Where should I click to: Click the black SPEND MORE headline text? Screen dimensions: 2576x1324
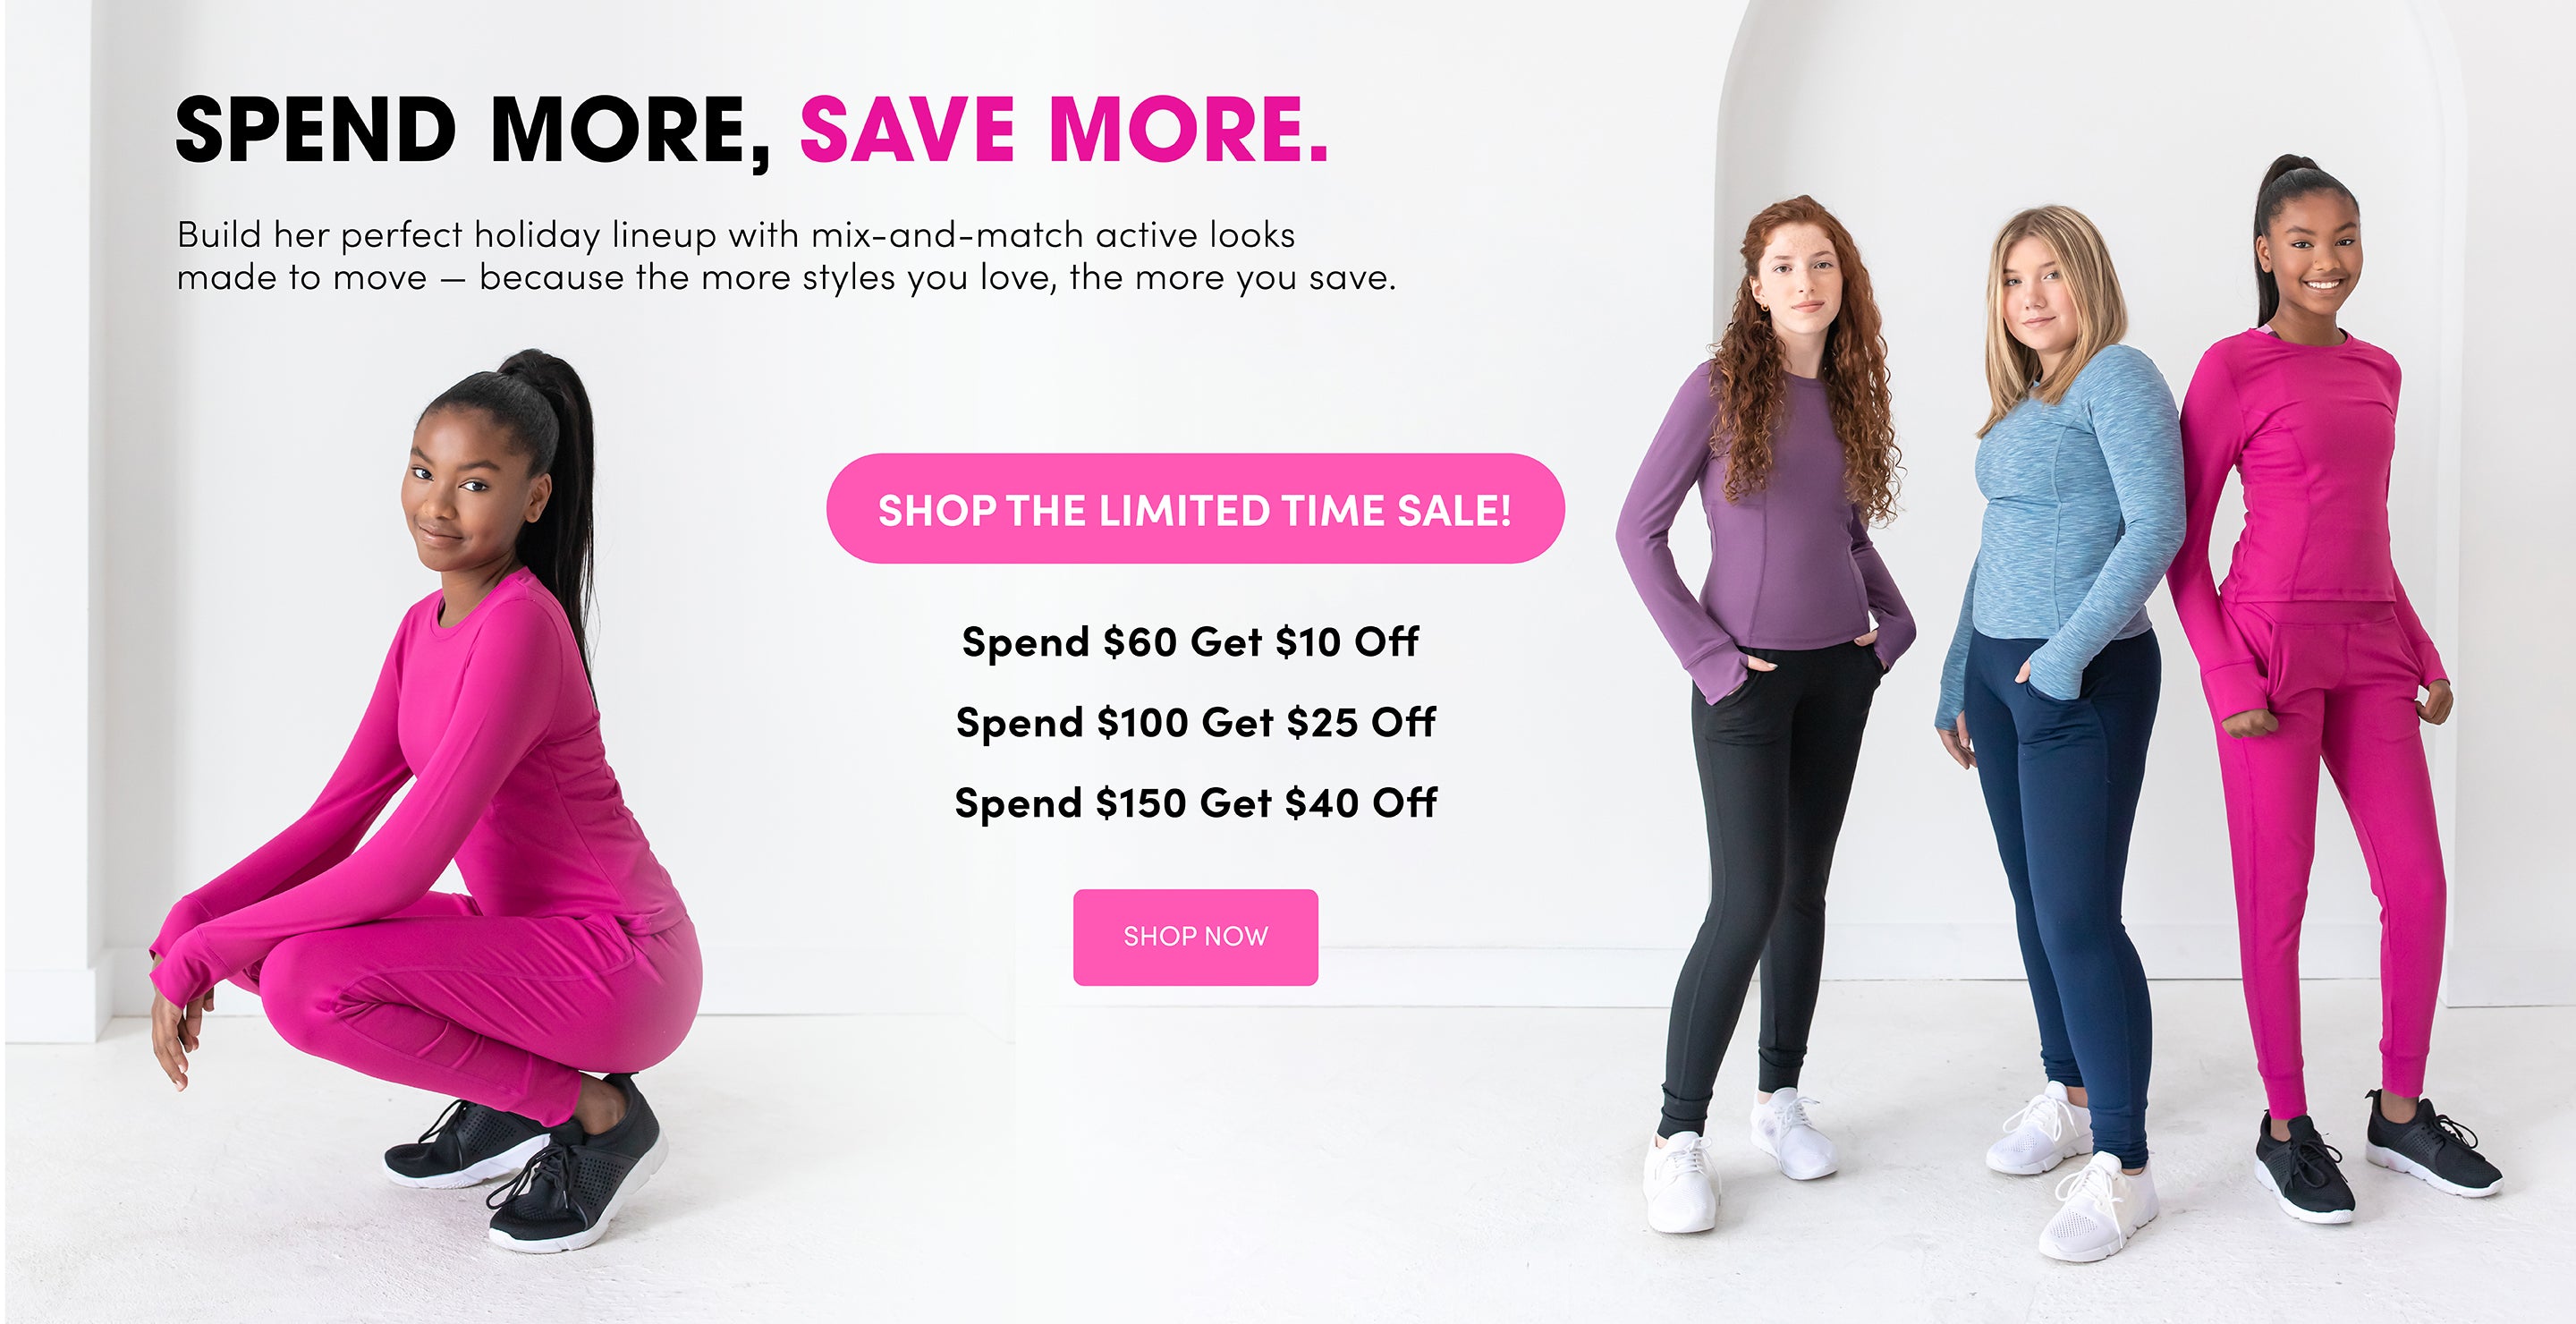[474, 130]
